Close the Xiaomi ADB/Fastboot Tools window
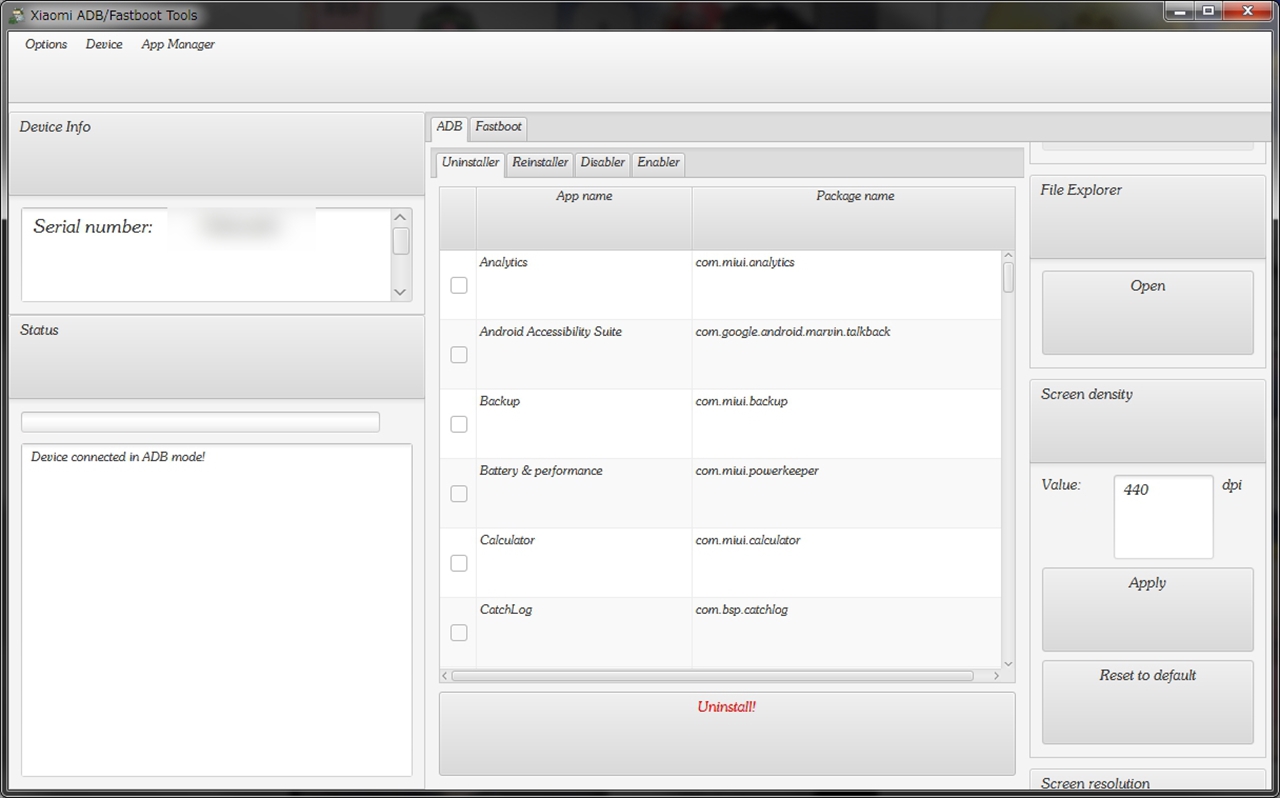 [x=1246, y=11]
